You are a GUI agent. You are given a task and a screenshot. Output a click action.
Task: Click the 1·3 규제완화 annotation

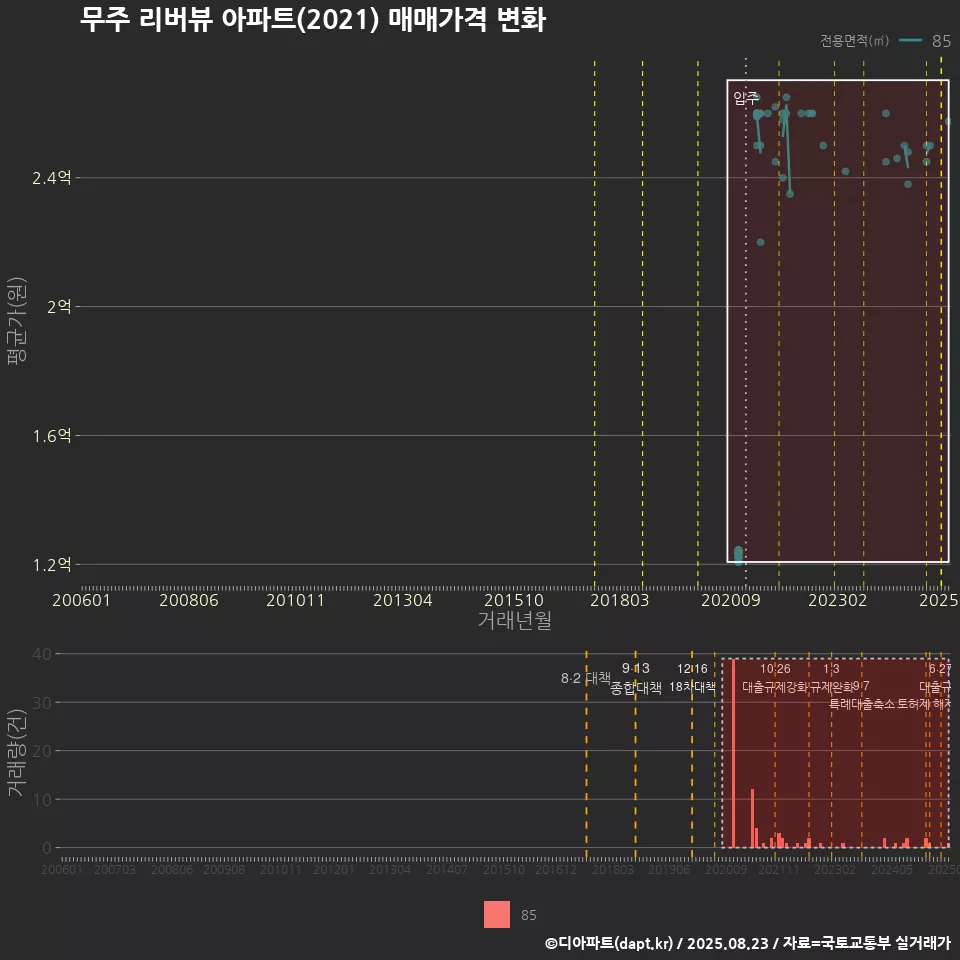tap(831, 678)
